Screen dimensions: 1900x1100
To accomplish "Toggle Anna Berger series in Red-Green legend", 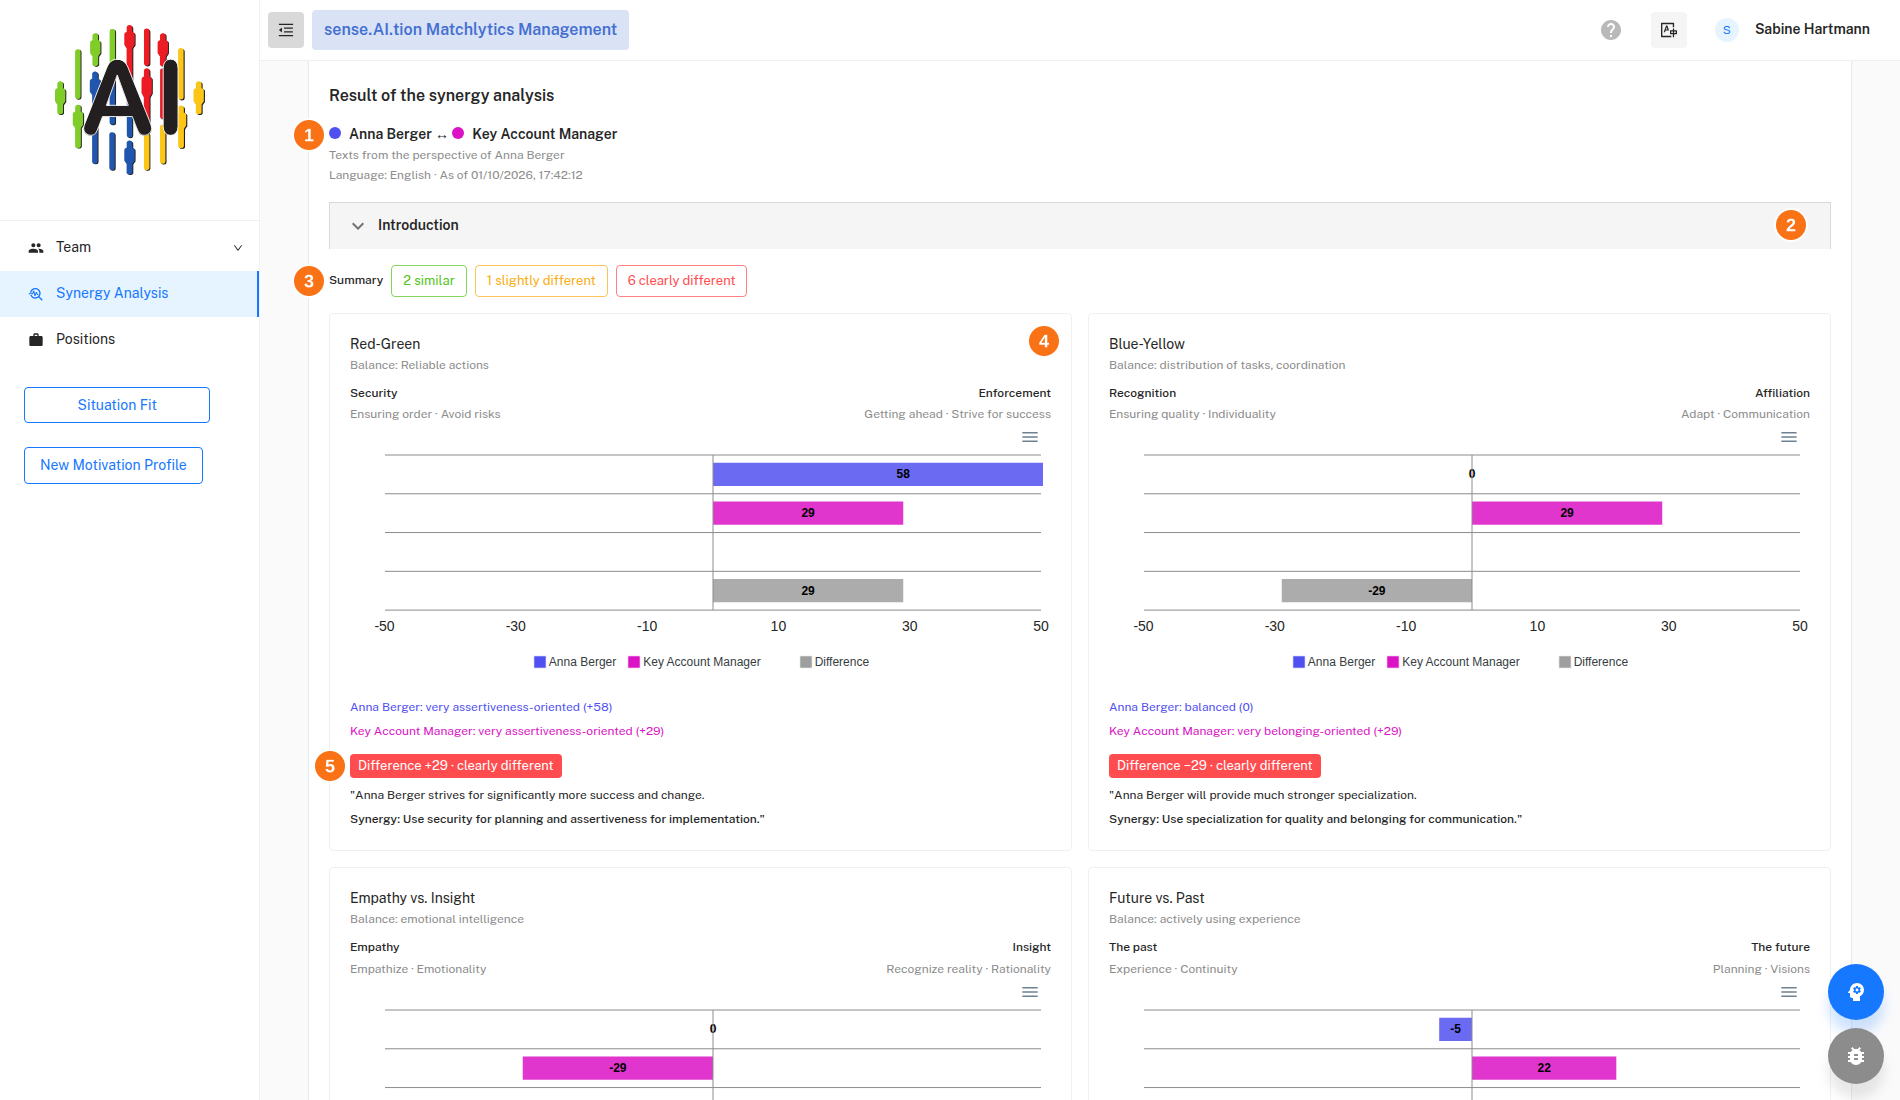I will [x=575, y=662].
